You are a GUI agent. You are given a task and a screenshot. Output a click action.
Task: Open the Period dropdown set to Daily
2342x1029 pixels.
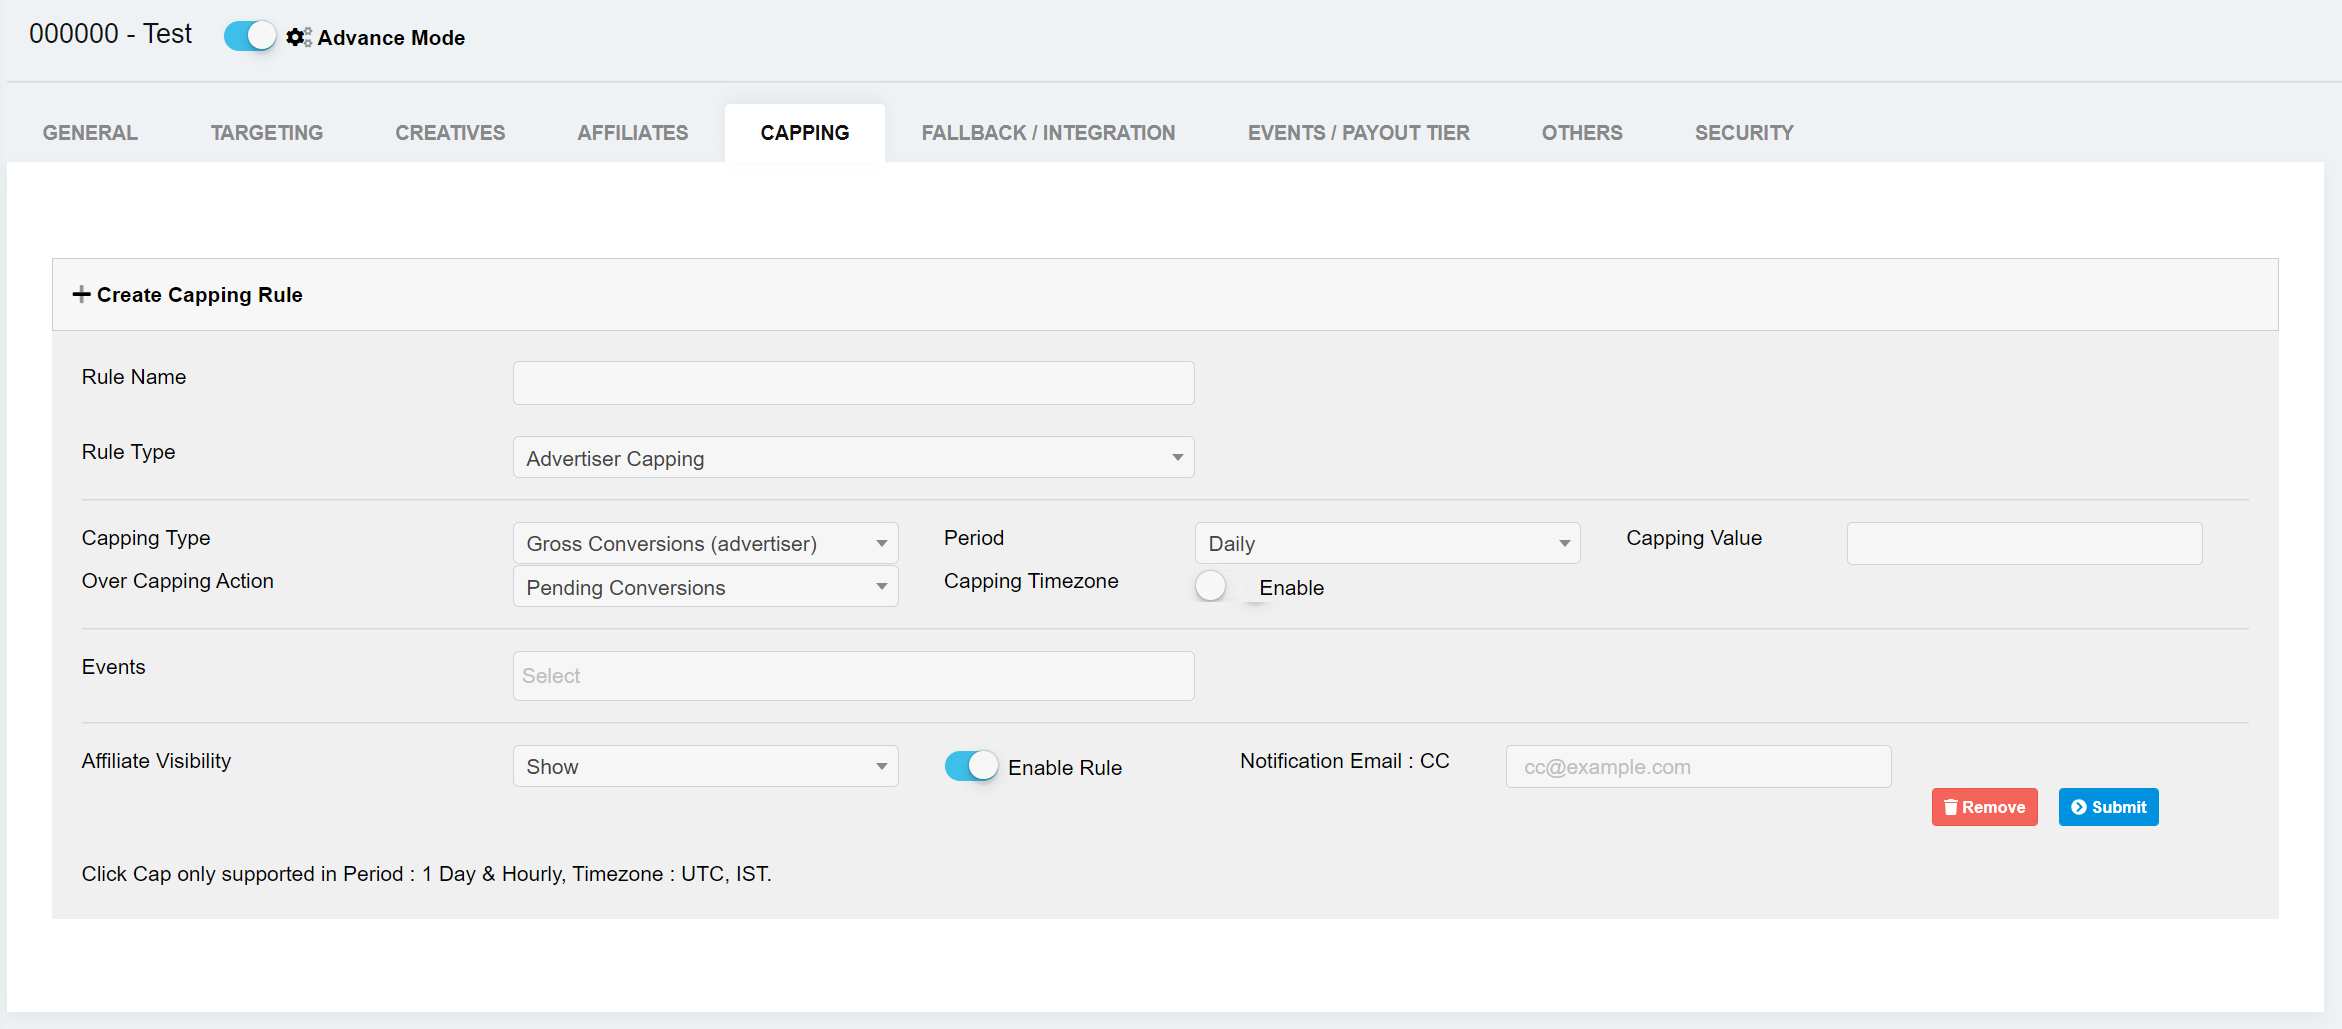click(1387, 544)
